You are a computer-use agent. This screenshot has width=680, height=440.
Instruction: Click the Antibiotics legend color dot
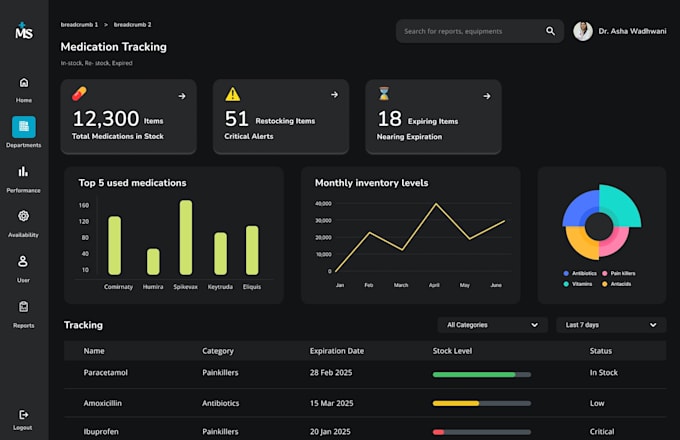pyautogui.click(x=566, y=274)
